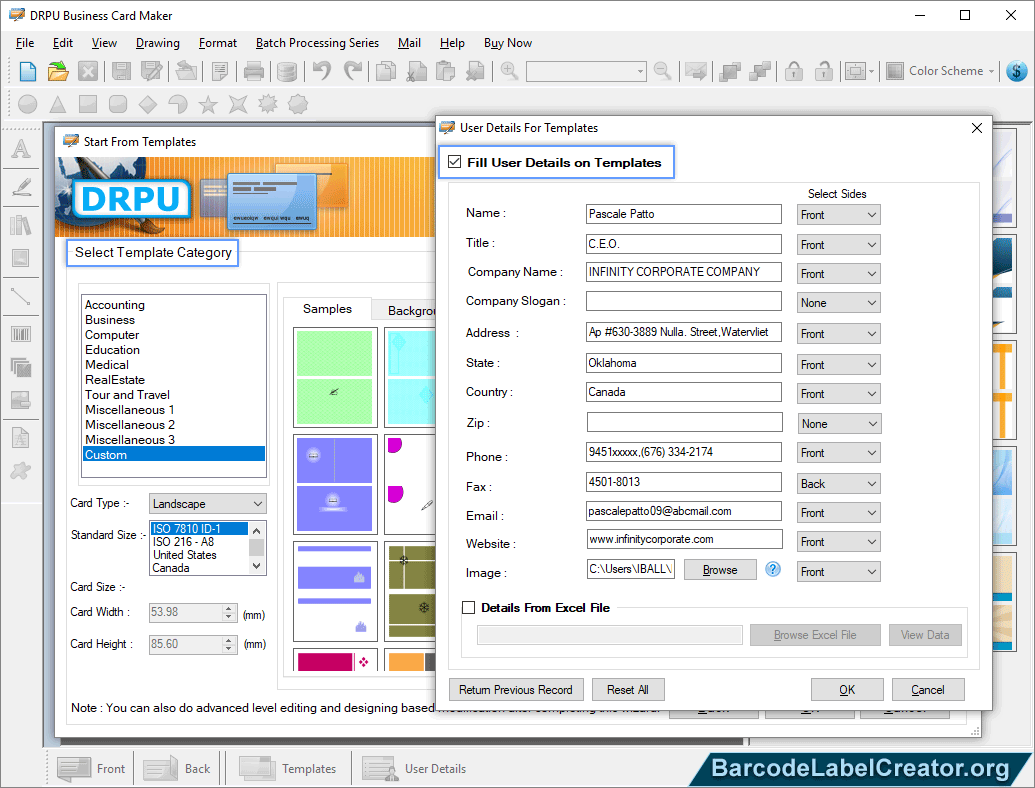Image resolution: width=1035 pixels, height=788 pixels.
Task: Select ISO 216 - A8 standard size
Action: click(184, 542)
